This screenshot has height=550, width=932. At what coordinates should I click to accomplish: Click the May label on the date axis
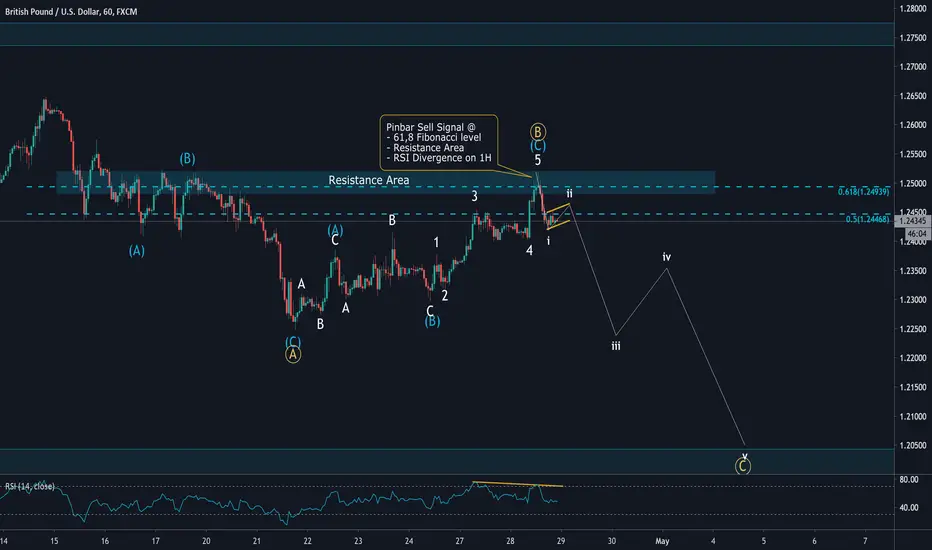[662, 542]
